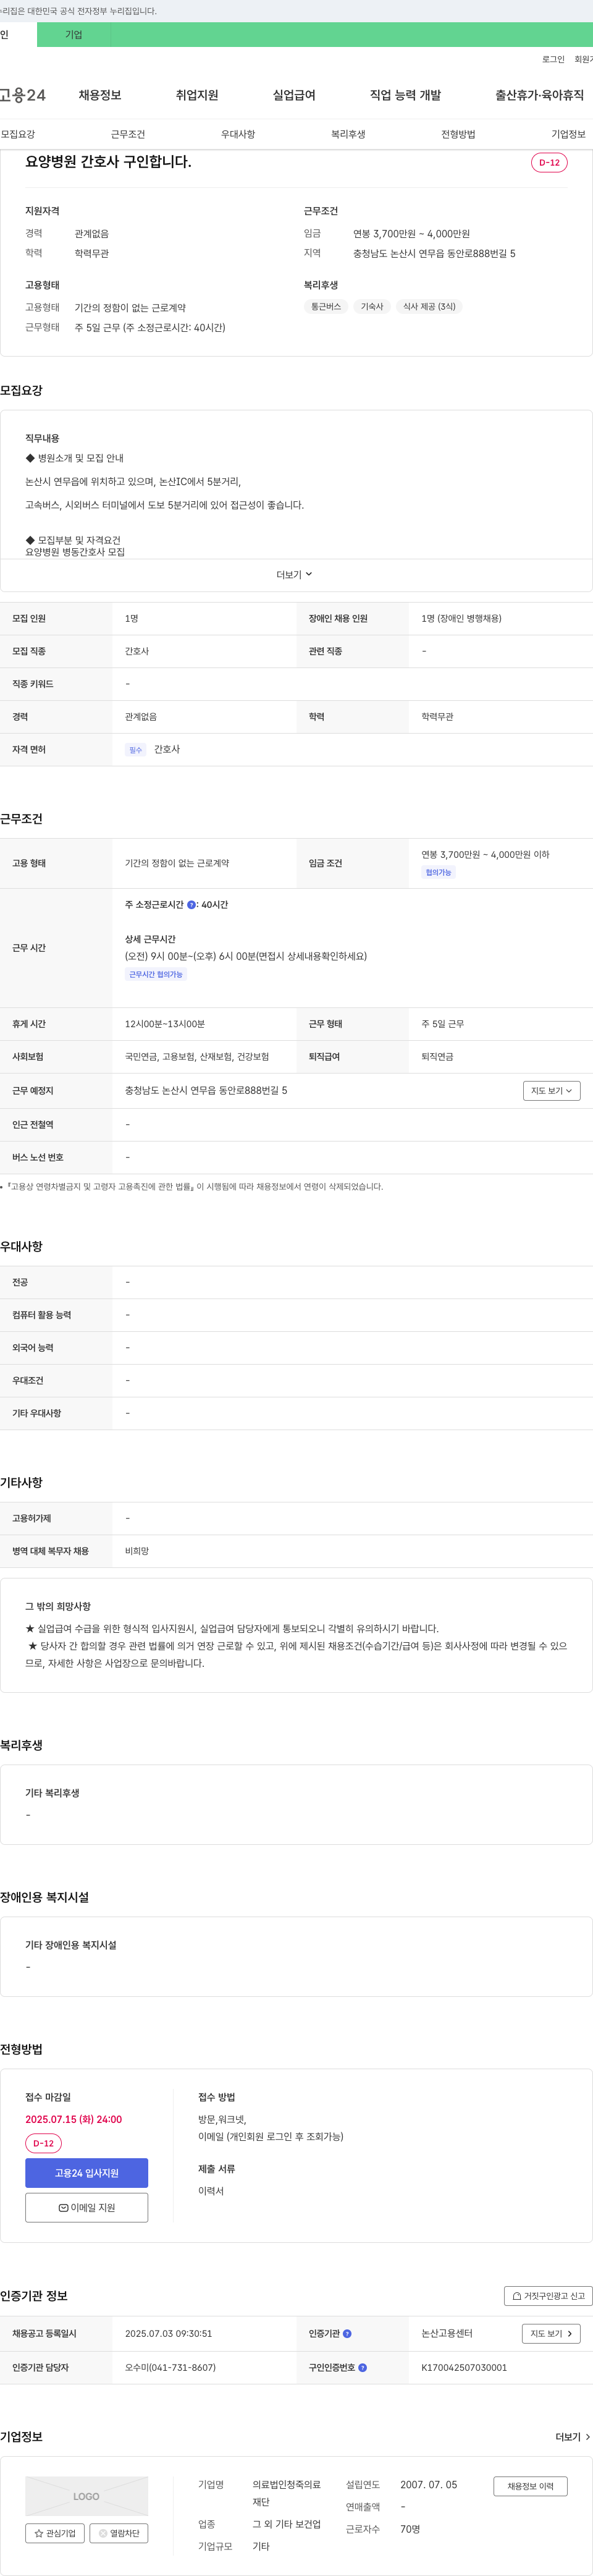Jump to 근무조건 section tab

[x=128, y=134]
